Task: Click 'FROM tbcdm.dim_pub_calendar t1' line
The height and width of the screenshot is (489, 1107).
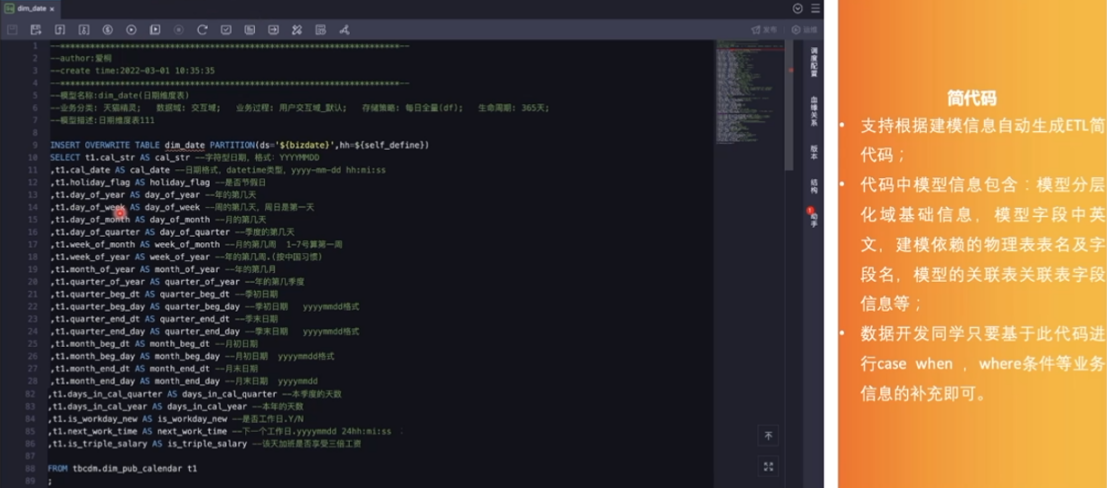Action: point(122,469)
